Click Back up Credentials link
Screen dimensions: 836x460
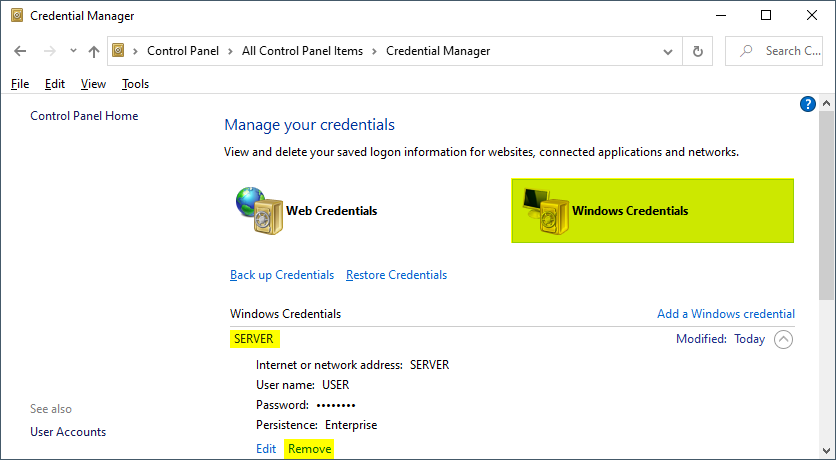click(x=282, y=275)
